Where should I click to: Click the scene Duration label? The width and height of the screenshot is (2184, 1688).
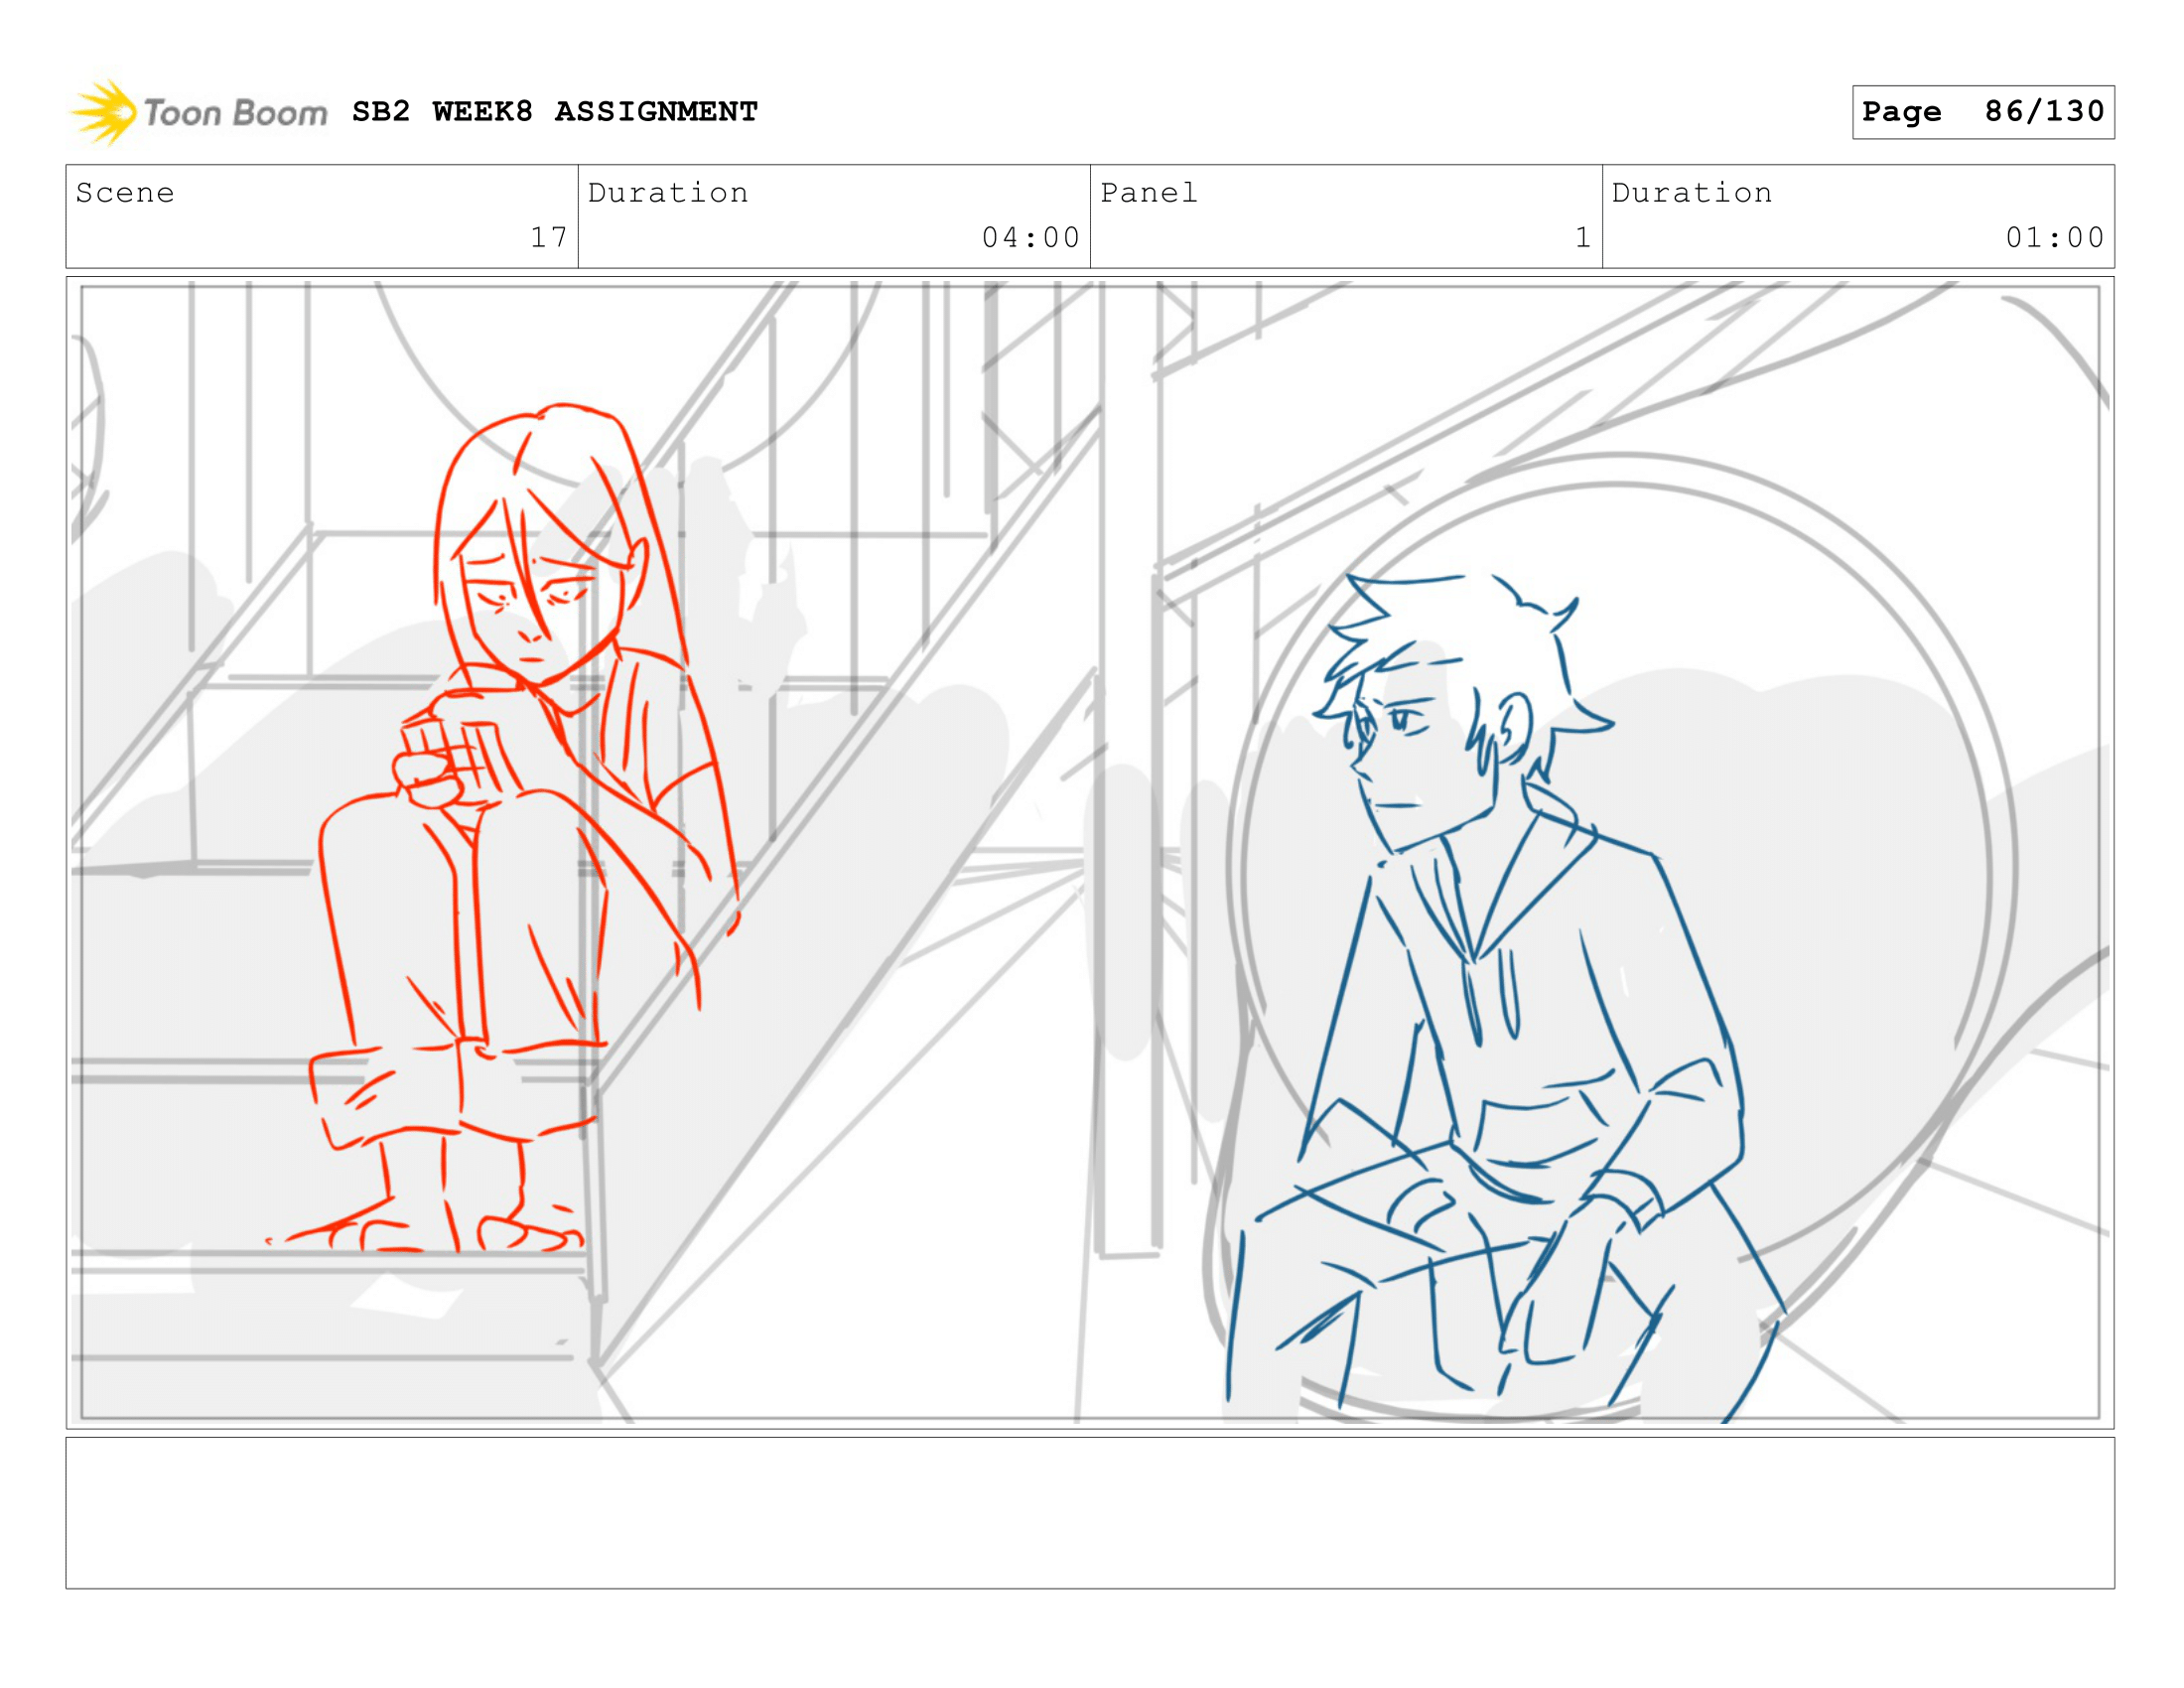(x=668, y=193)
